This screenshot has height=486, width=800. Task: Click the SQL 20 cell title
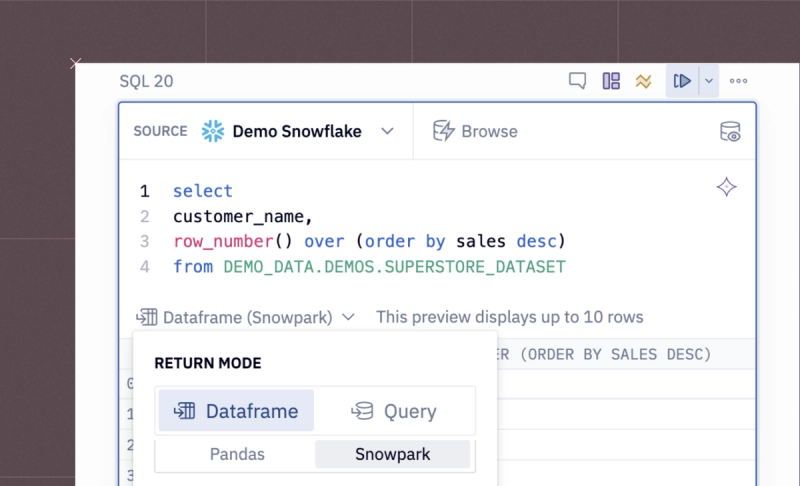(x=146, y=81)
